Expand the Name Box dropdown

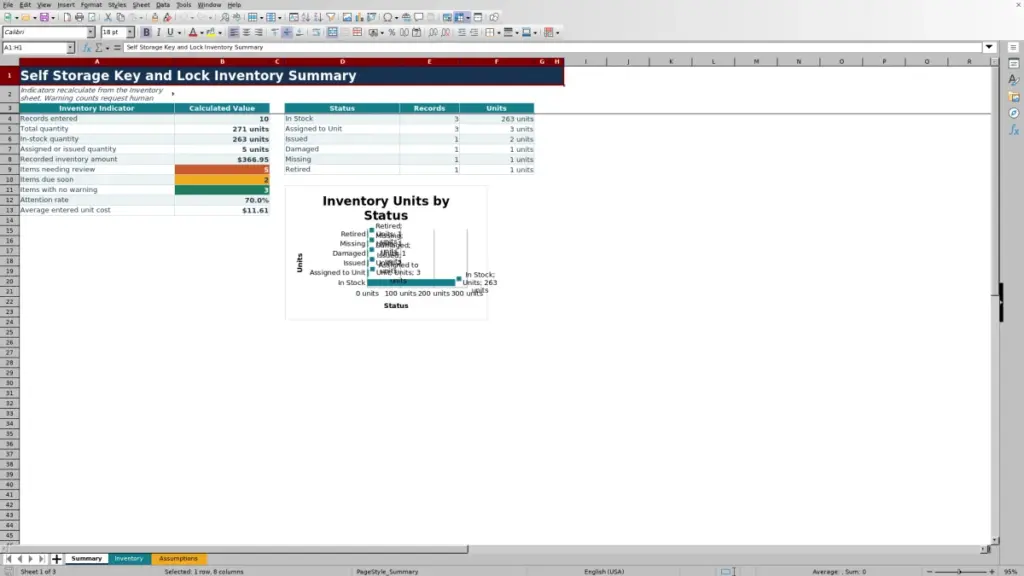coord(70,48)
